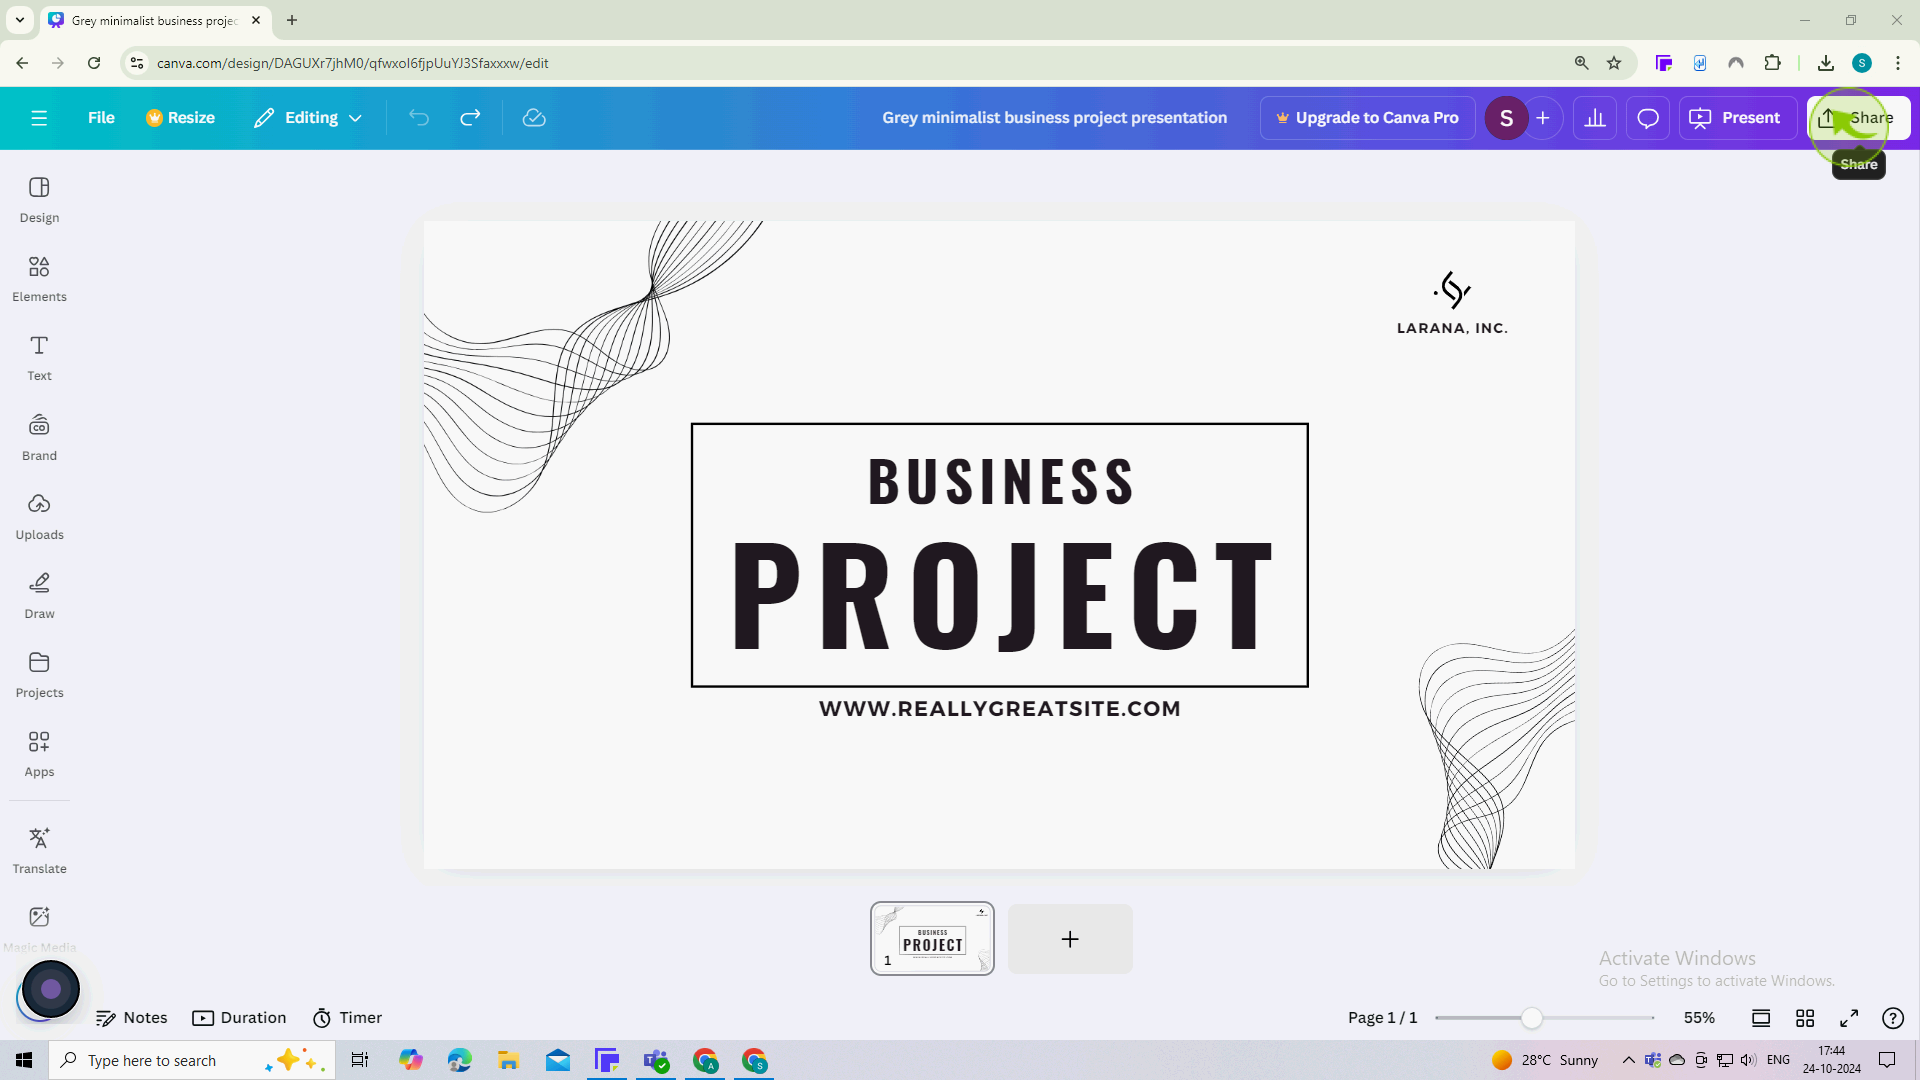Open the Windows notifications panel
Viewport: 1920px width, 1080px height.
click(1887, 1060)
